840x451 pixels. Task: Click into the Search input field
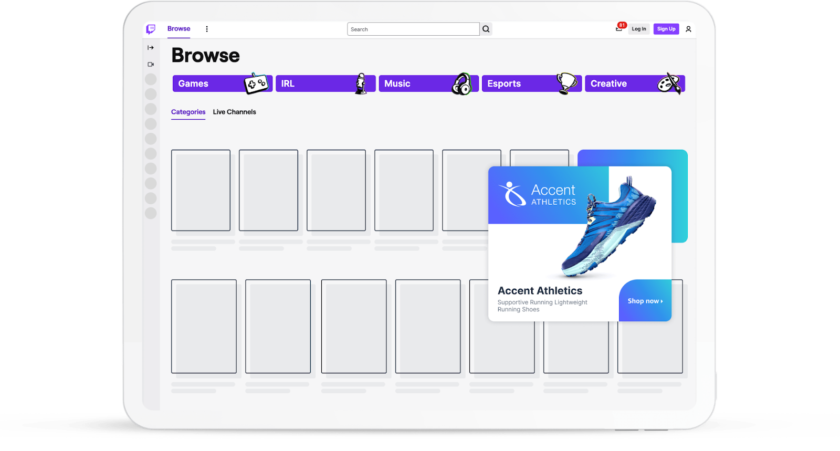click(x=413, y=29)
